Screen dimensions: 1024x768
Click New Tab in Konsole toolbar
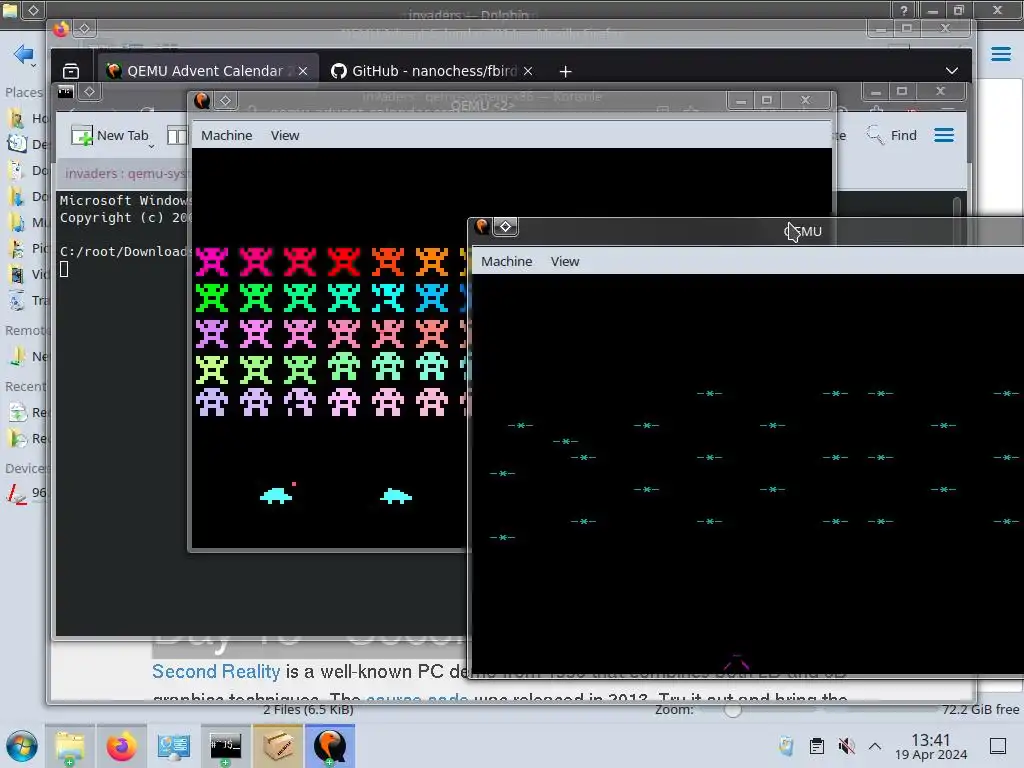click(x=110, y=135)
